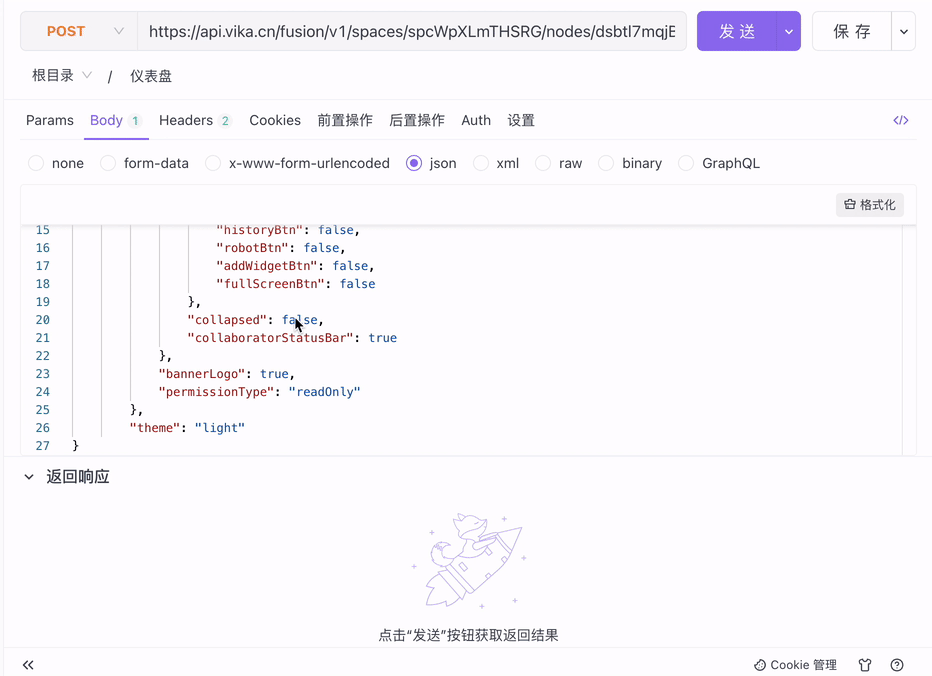Expand the save button dropdown arrow
The image size is (932, 676).
[903, 32]
